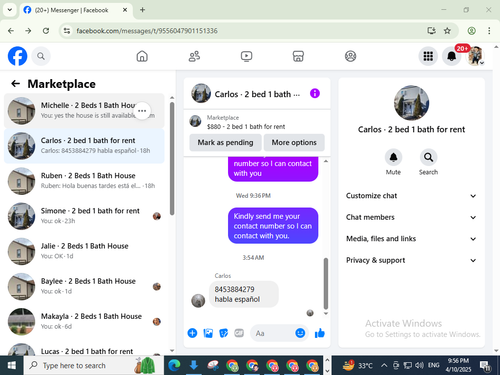Image resolution: width=500 pixels, height=375 pixels.
Task: Choose a sticker from the sticker icon
Action: tap(224, 333)
